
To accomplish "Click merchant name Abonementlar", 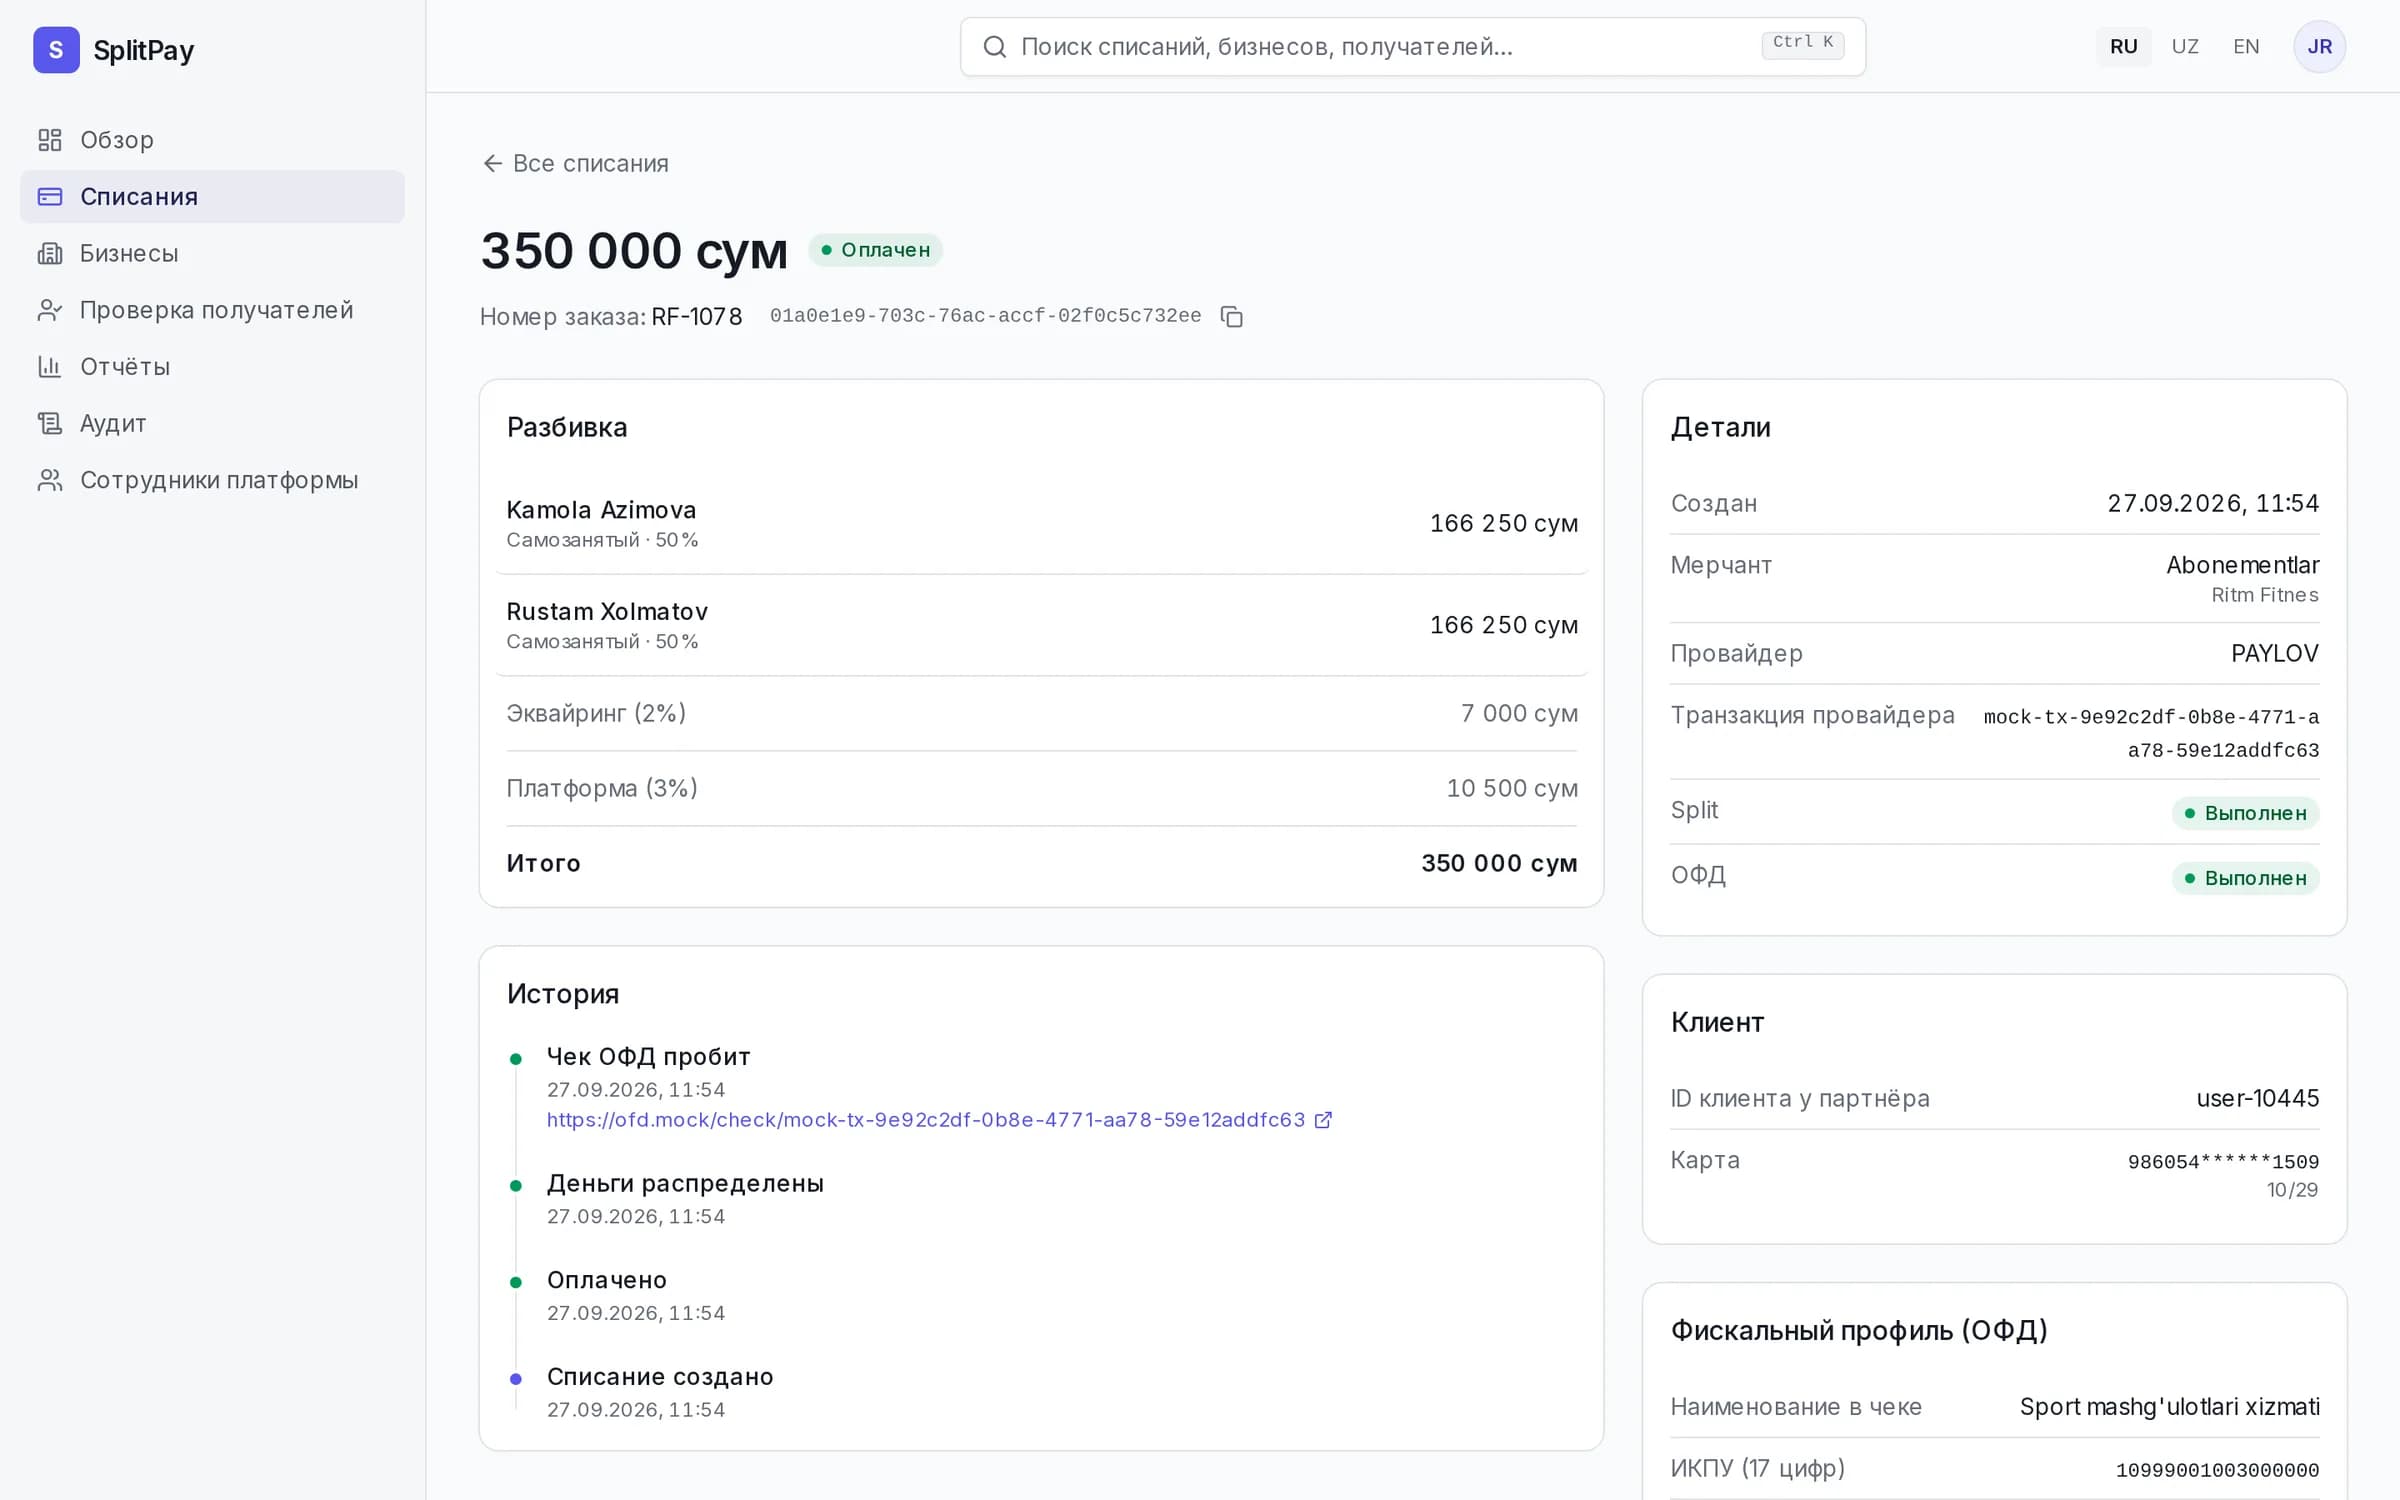I will (x=2242, y=565).
